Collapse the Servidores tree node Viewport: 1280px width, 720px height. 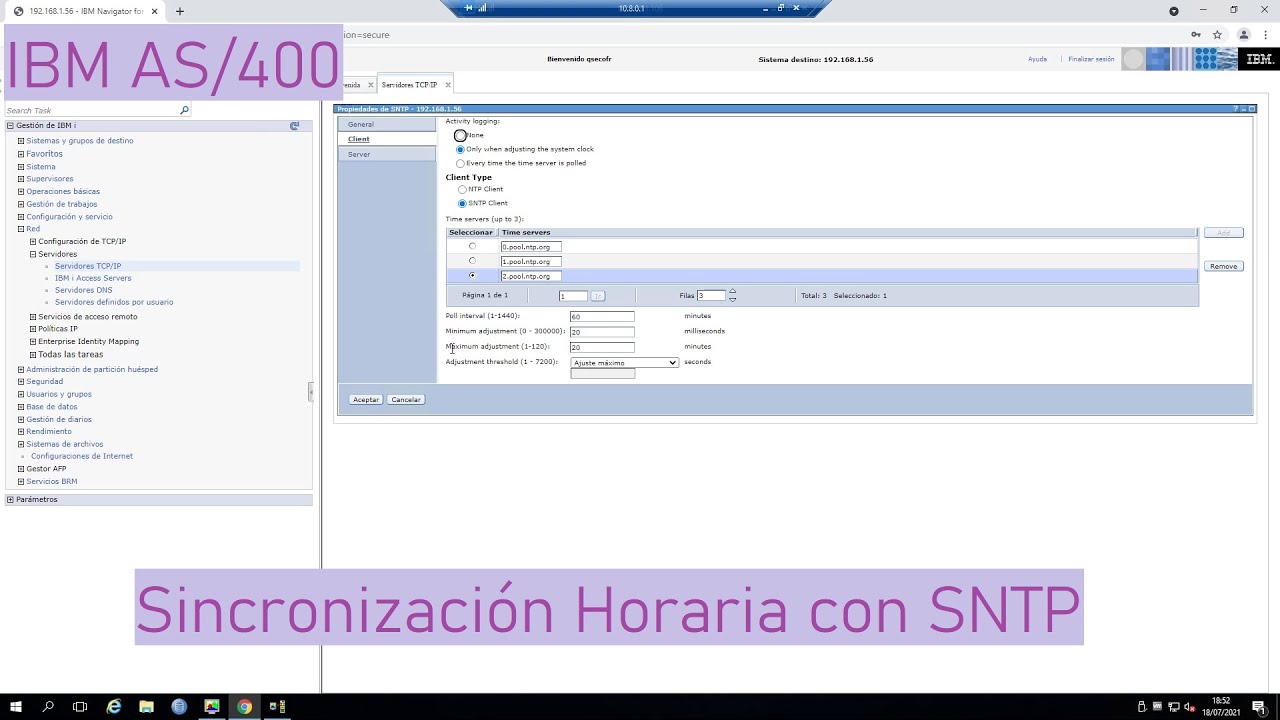click(32, 254)
